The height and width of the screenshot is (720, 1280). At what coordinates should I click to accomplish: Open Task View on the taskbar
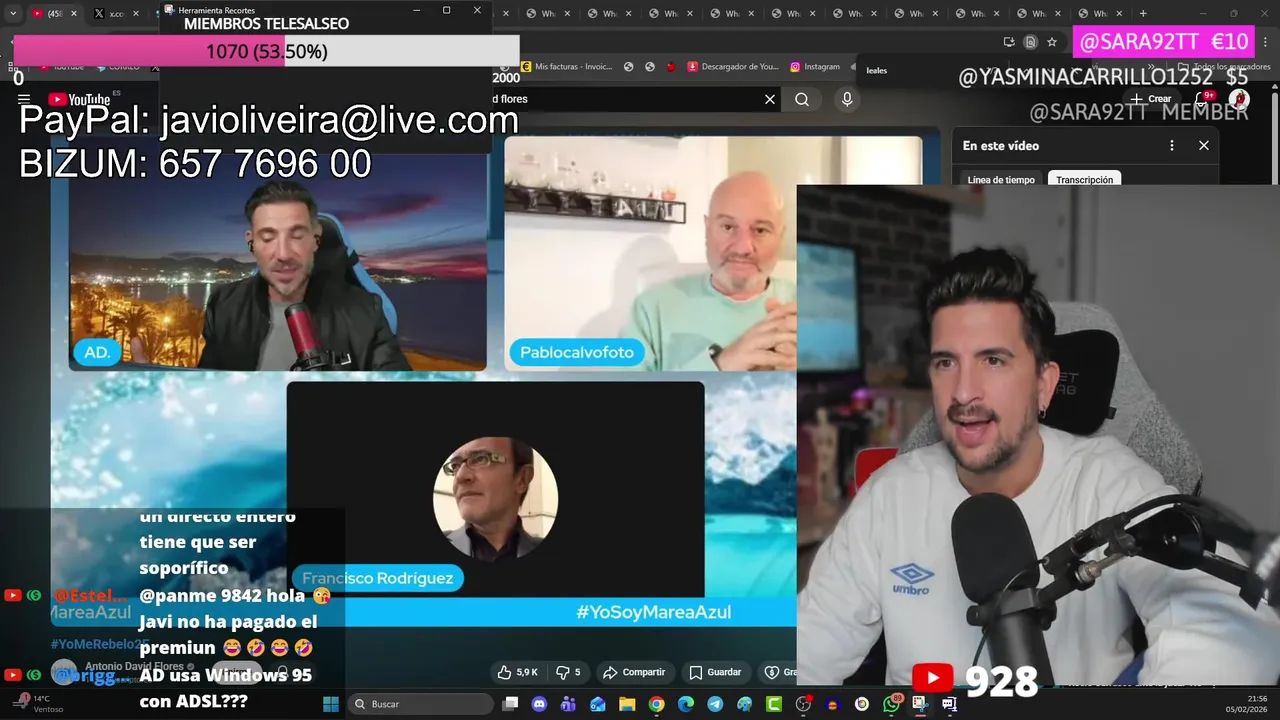pyautogui.click(x=510, y=704)
